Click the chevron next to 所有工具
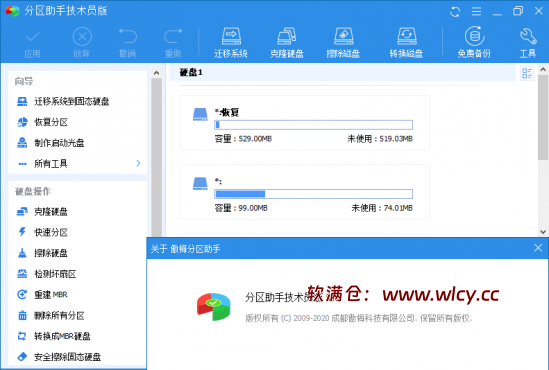The width and height of the screenshot is (549, 370). click(138, 163)
